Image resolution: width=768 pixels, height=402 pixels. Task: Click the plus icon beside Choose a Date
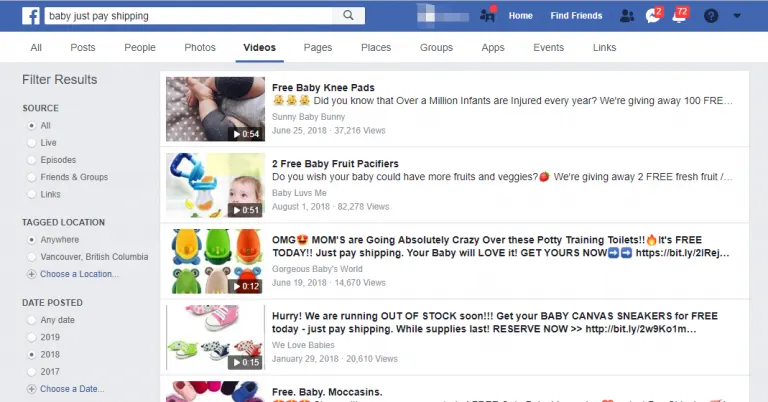pos(32,389)
